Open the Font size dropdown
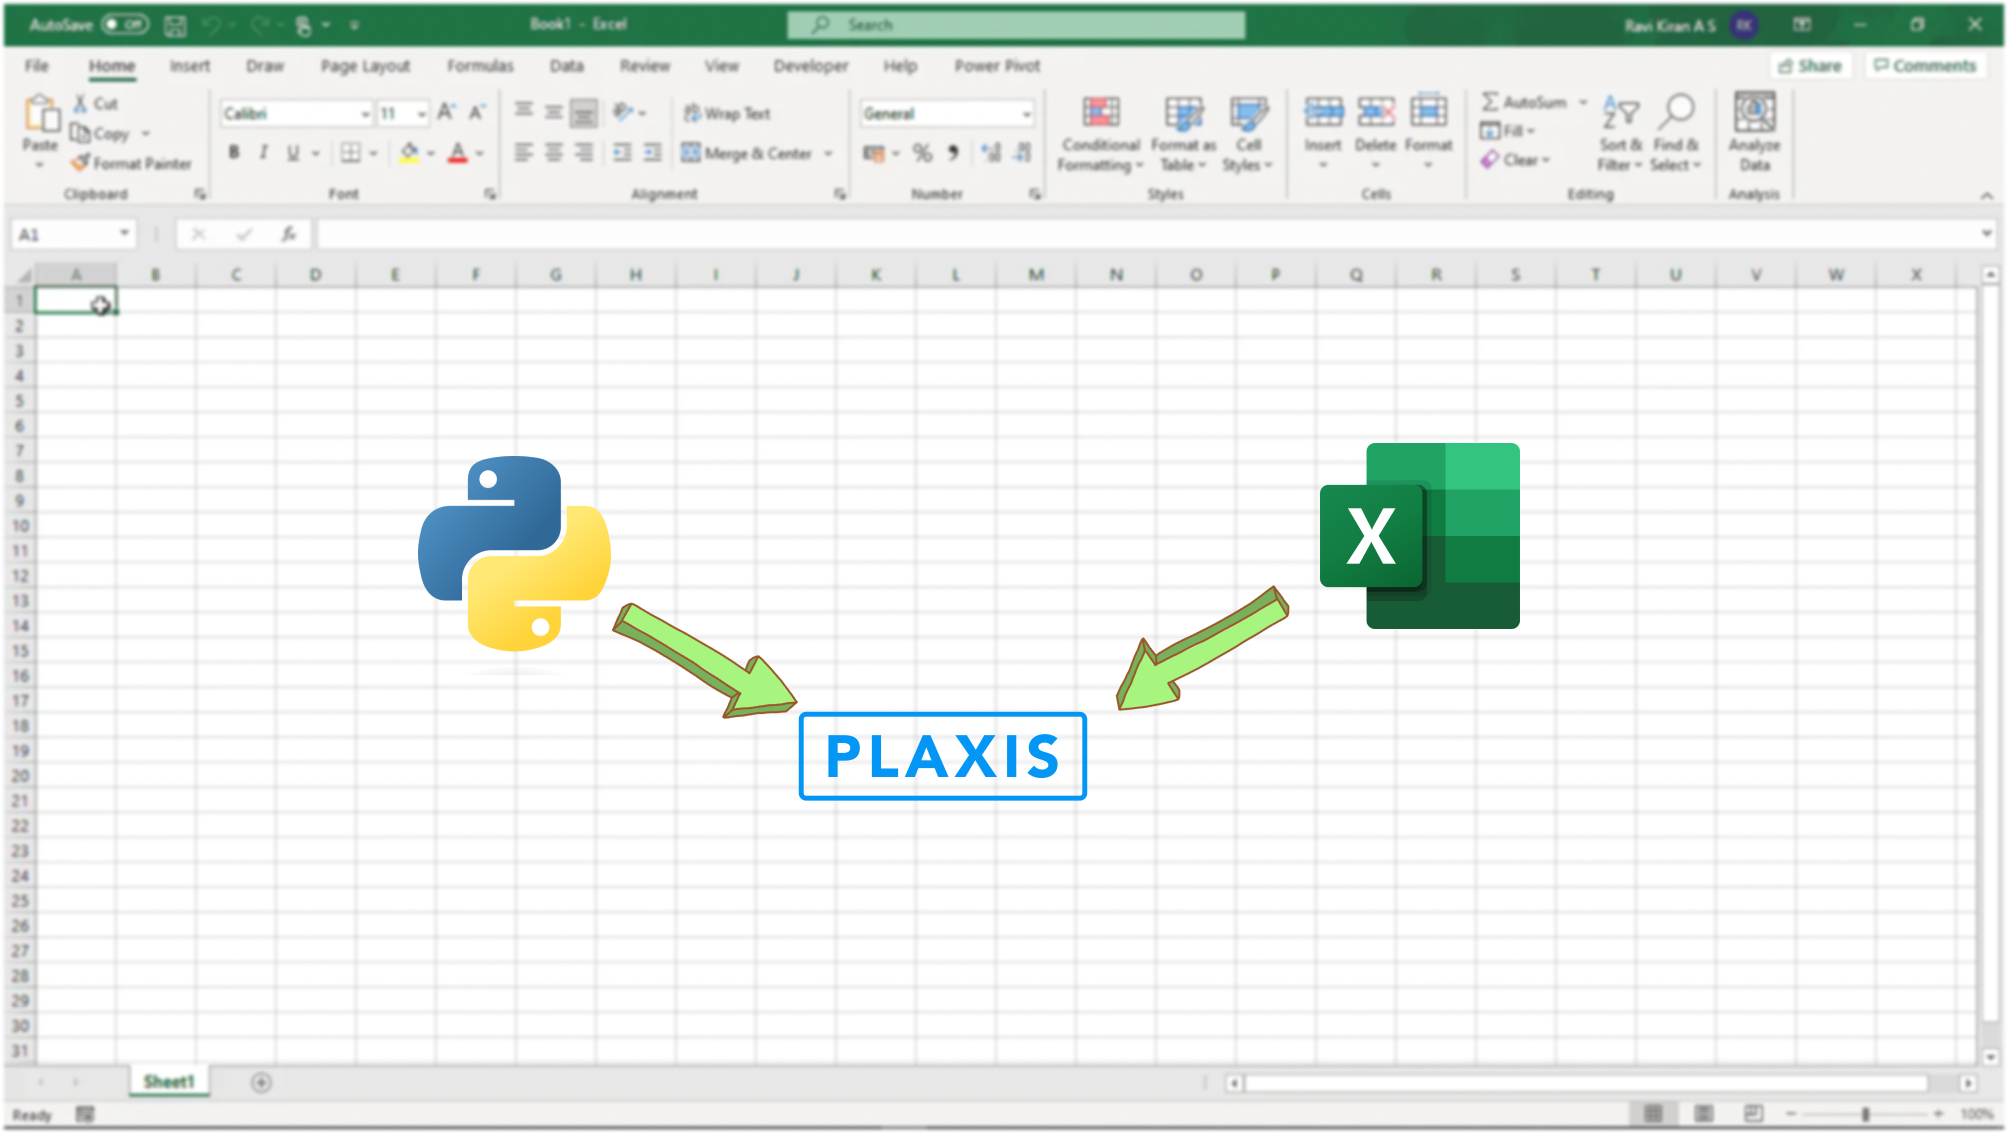 [x=425, y=113]
